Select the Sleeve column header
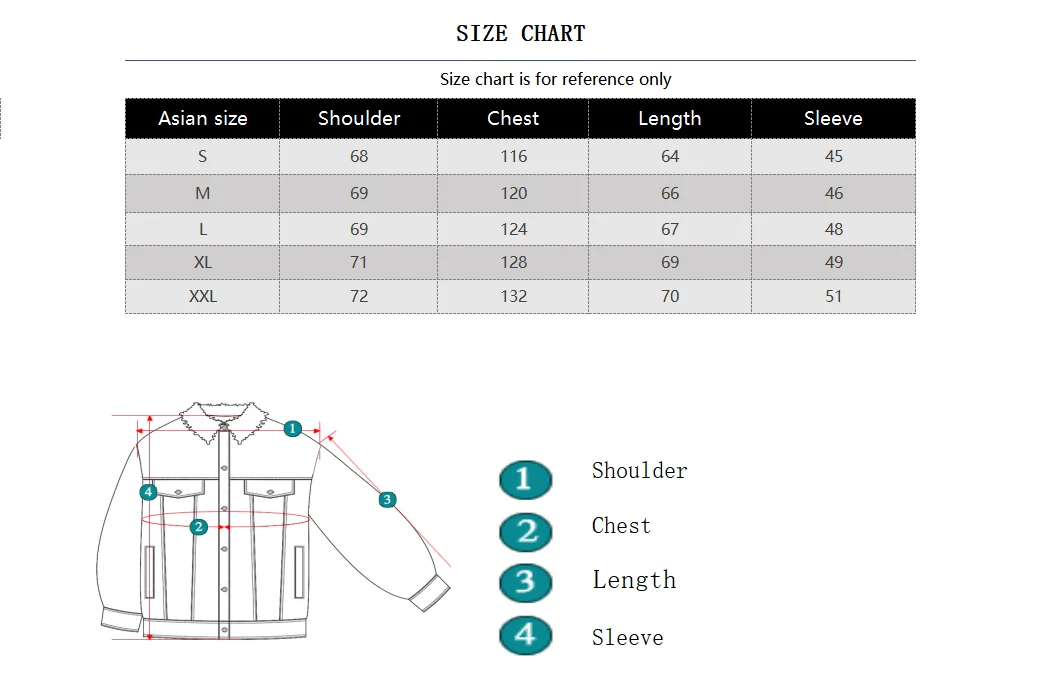Image resolution: width=1041 pixels, height=678 pixels. (833, 118)
